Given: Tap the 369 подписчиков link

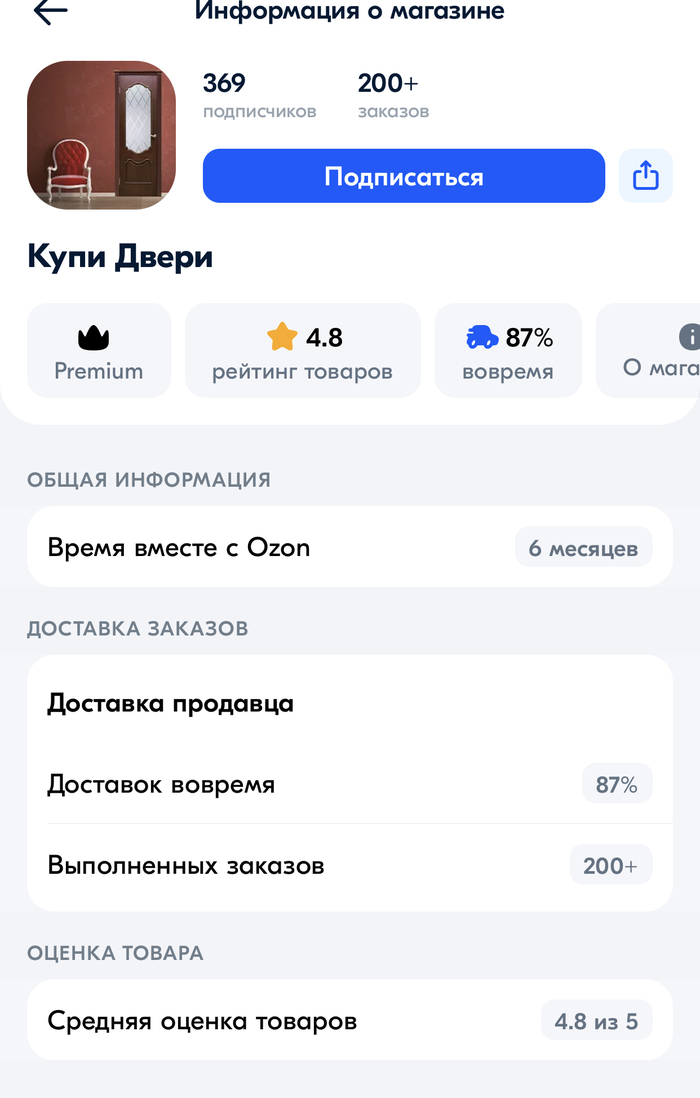Looking at the screenshot, I should 258,96.
